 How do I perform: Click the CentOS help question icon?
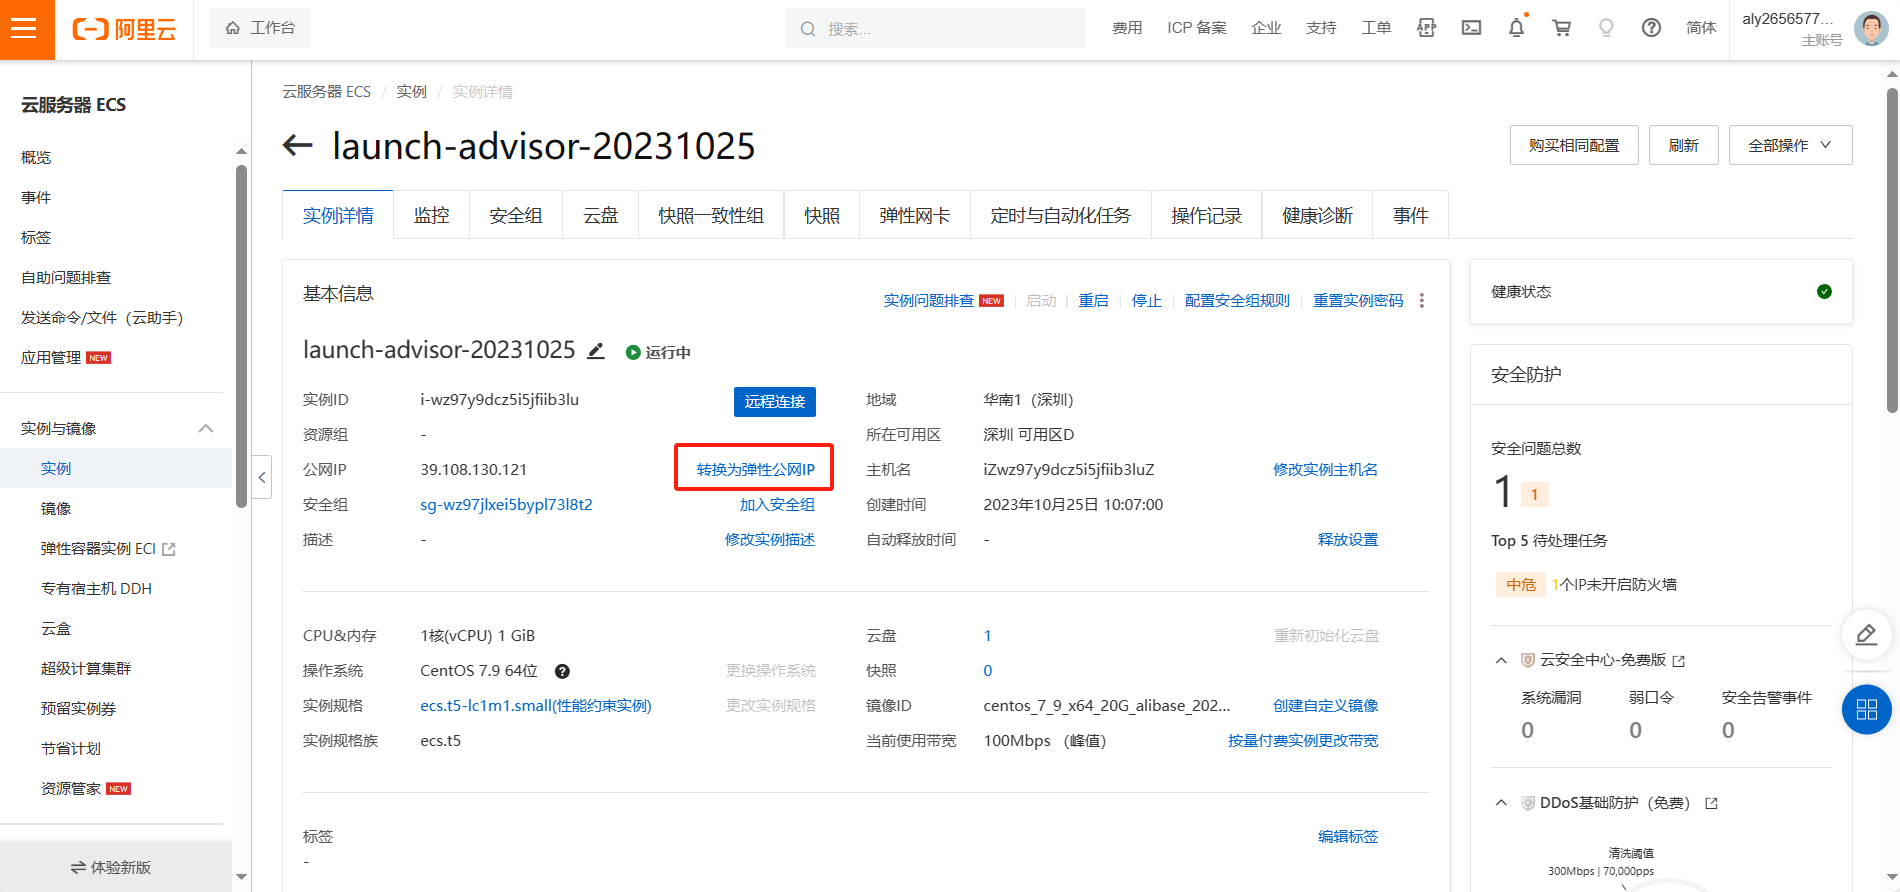pyautogui.click(x=562, y=671)
